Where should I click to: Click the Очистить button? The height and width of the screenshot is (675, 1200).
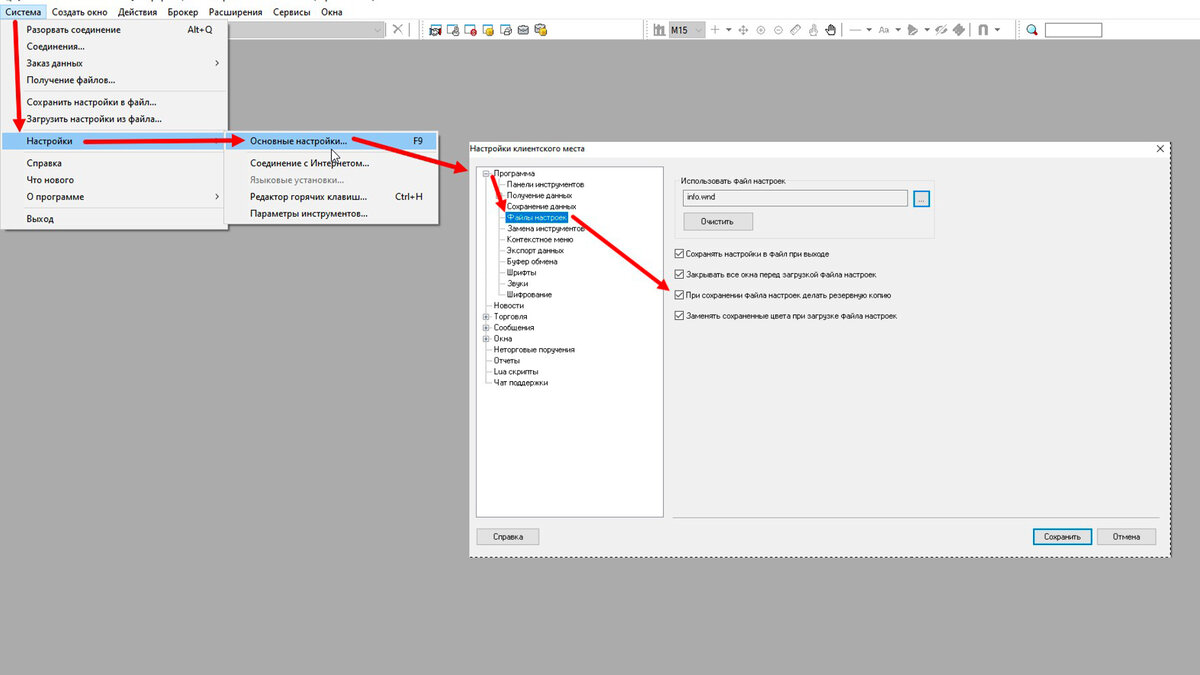[x=718, y=221]
